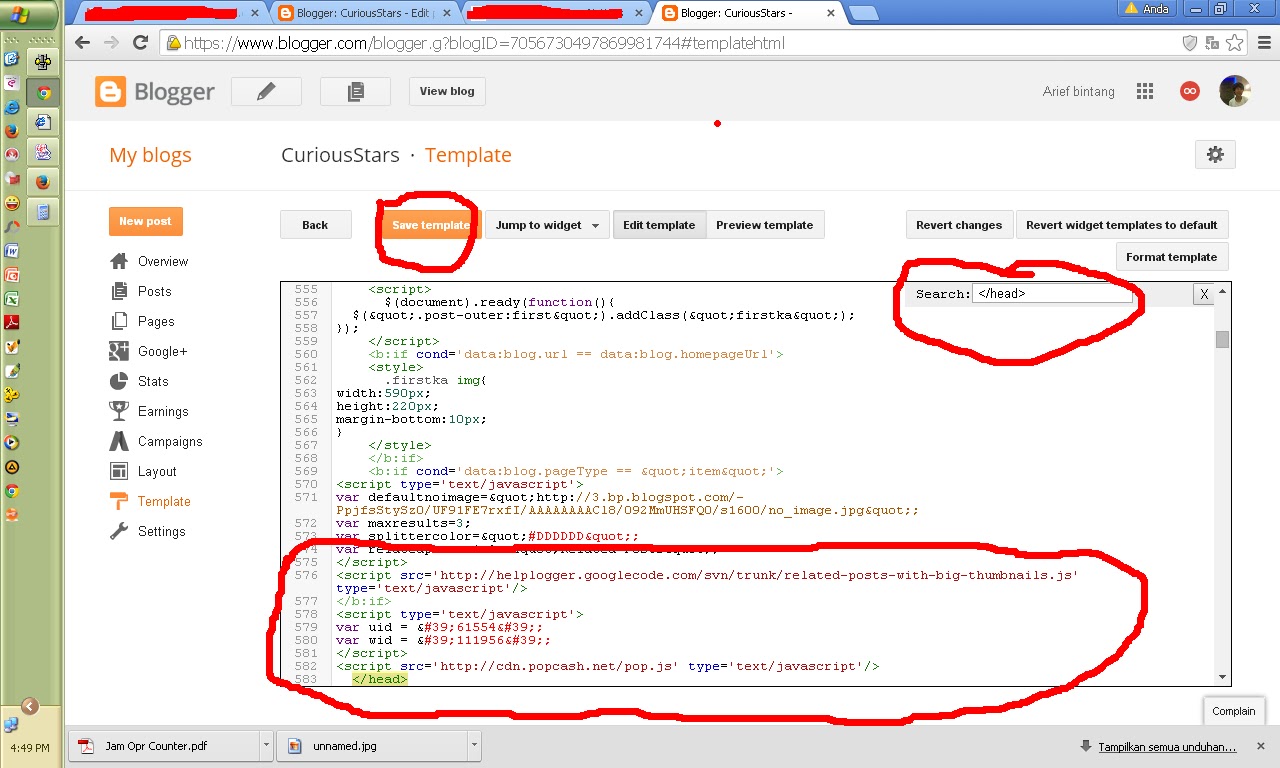
Task: Select the Preview template toggle
Action: pos(765,225)
